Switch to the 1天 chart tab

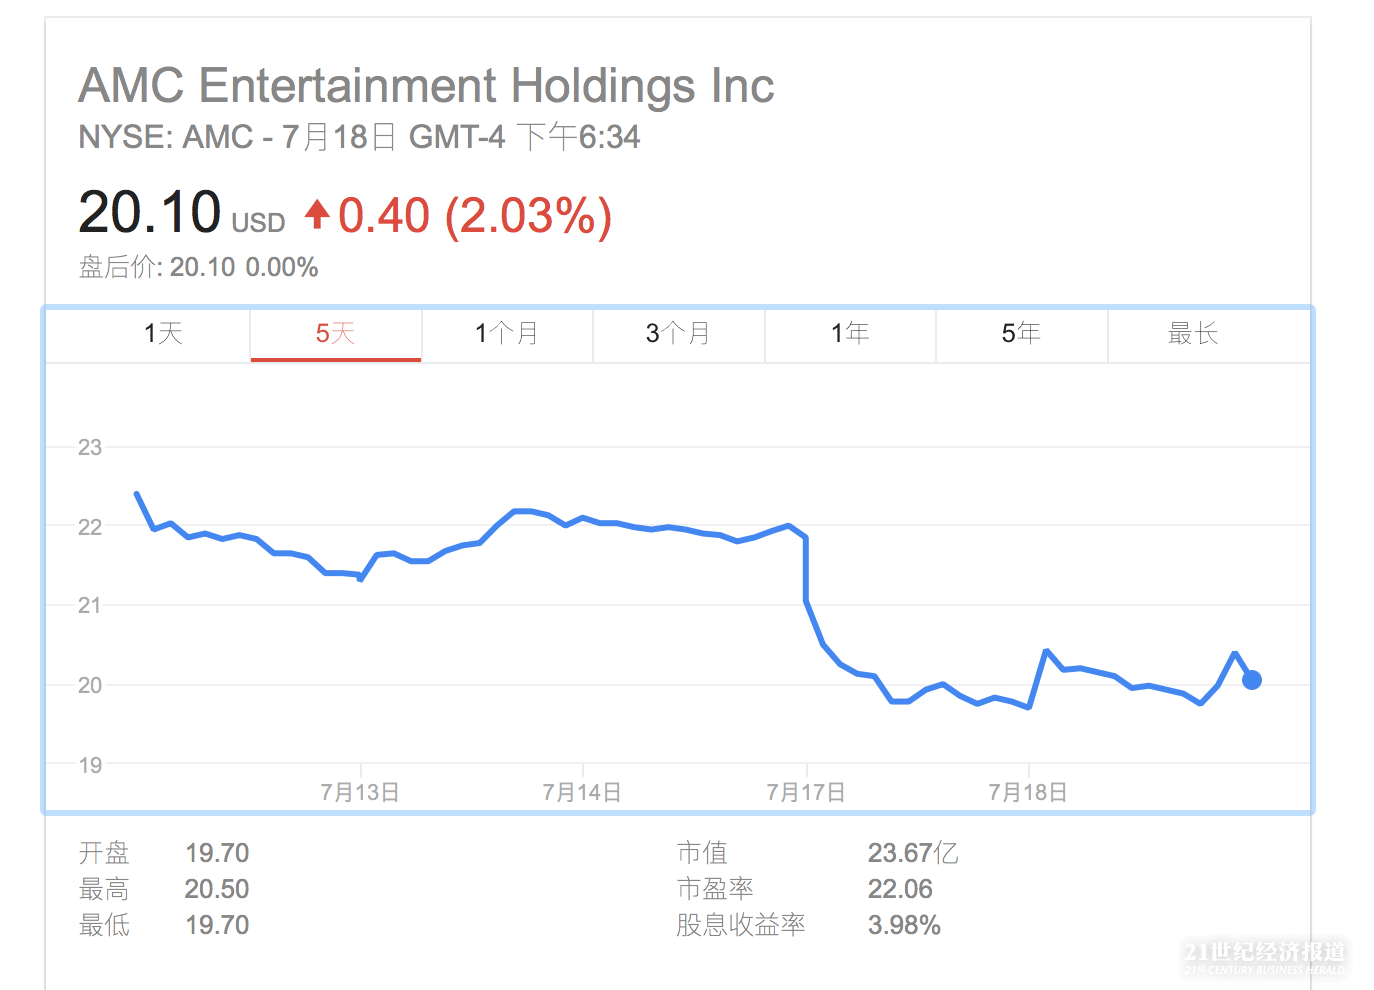point(163,334)
